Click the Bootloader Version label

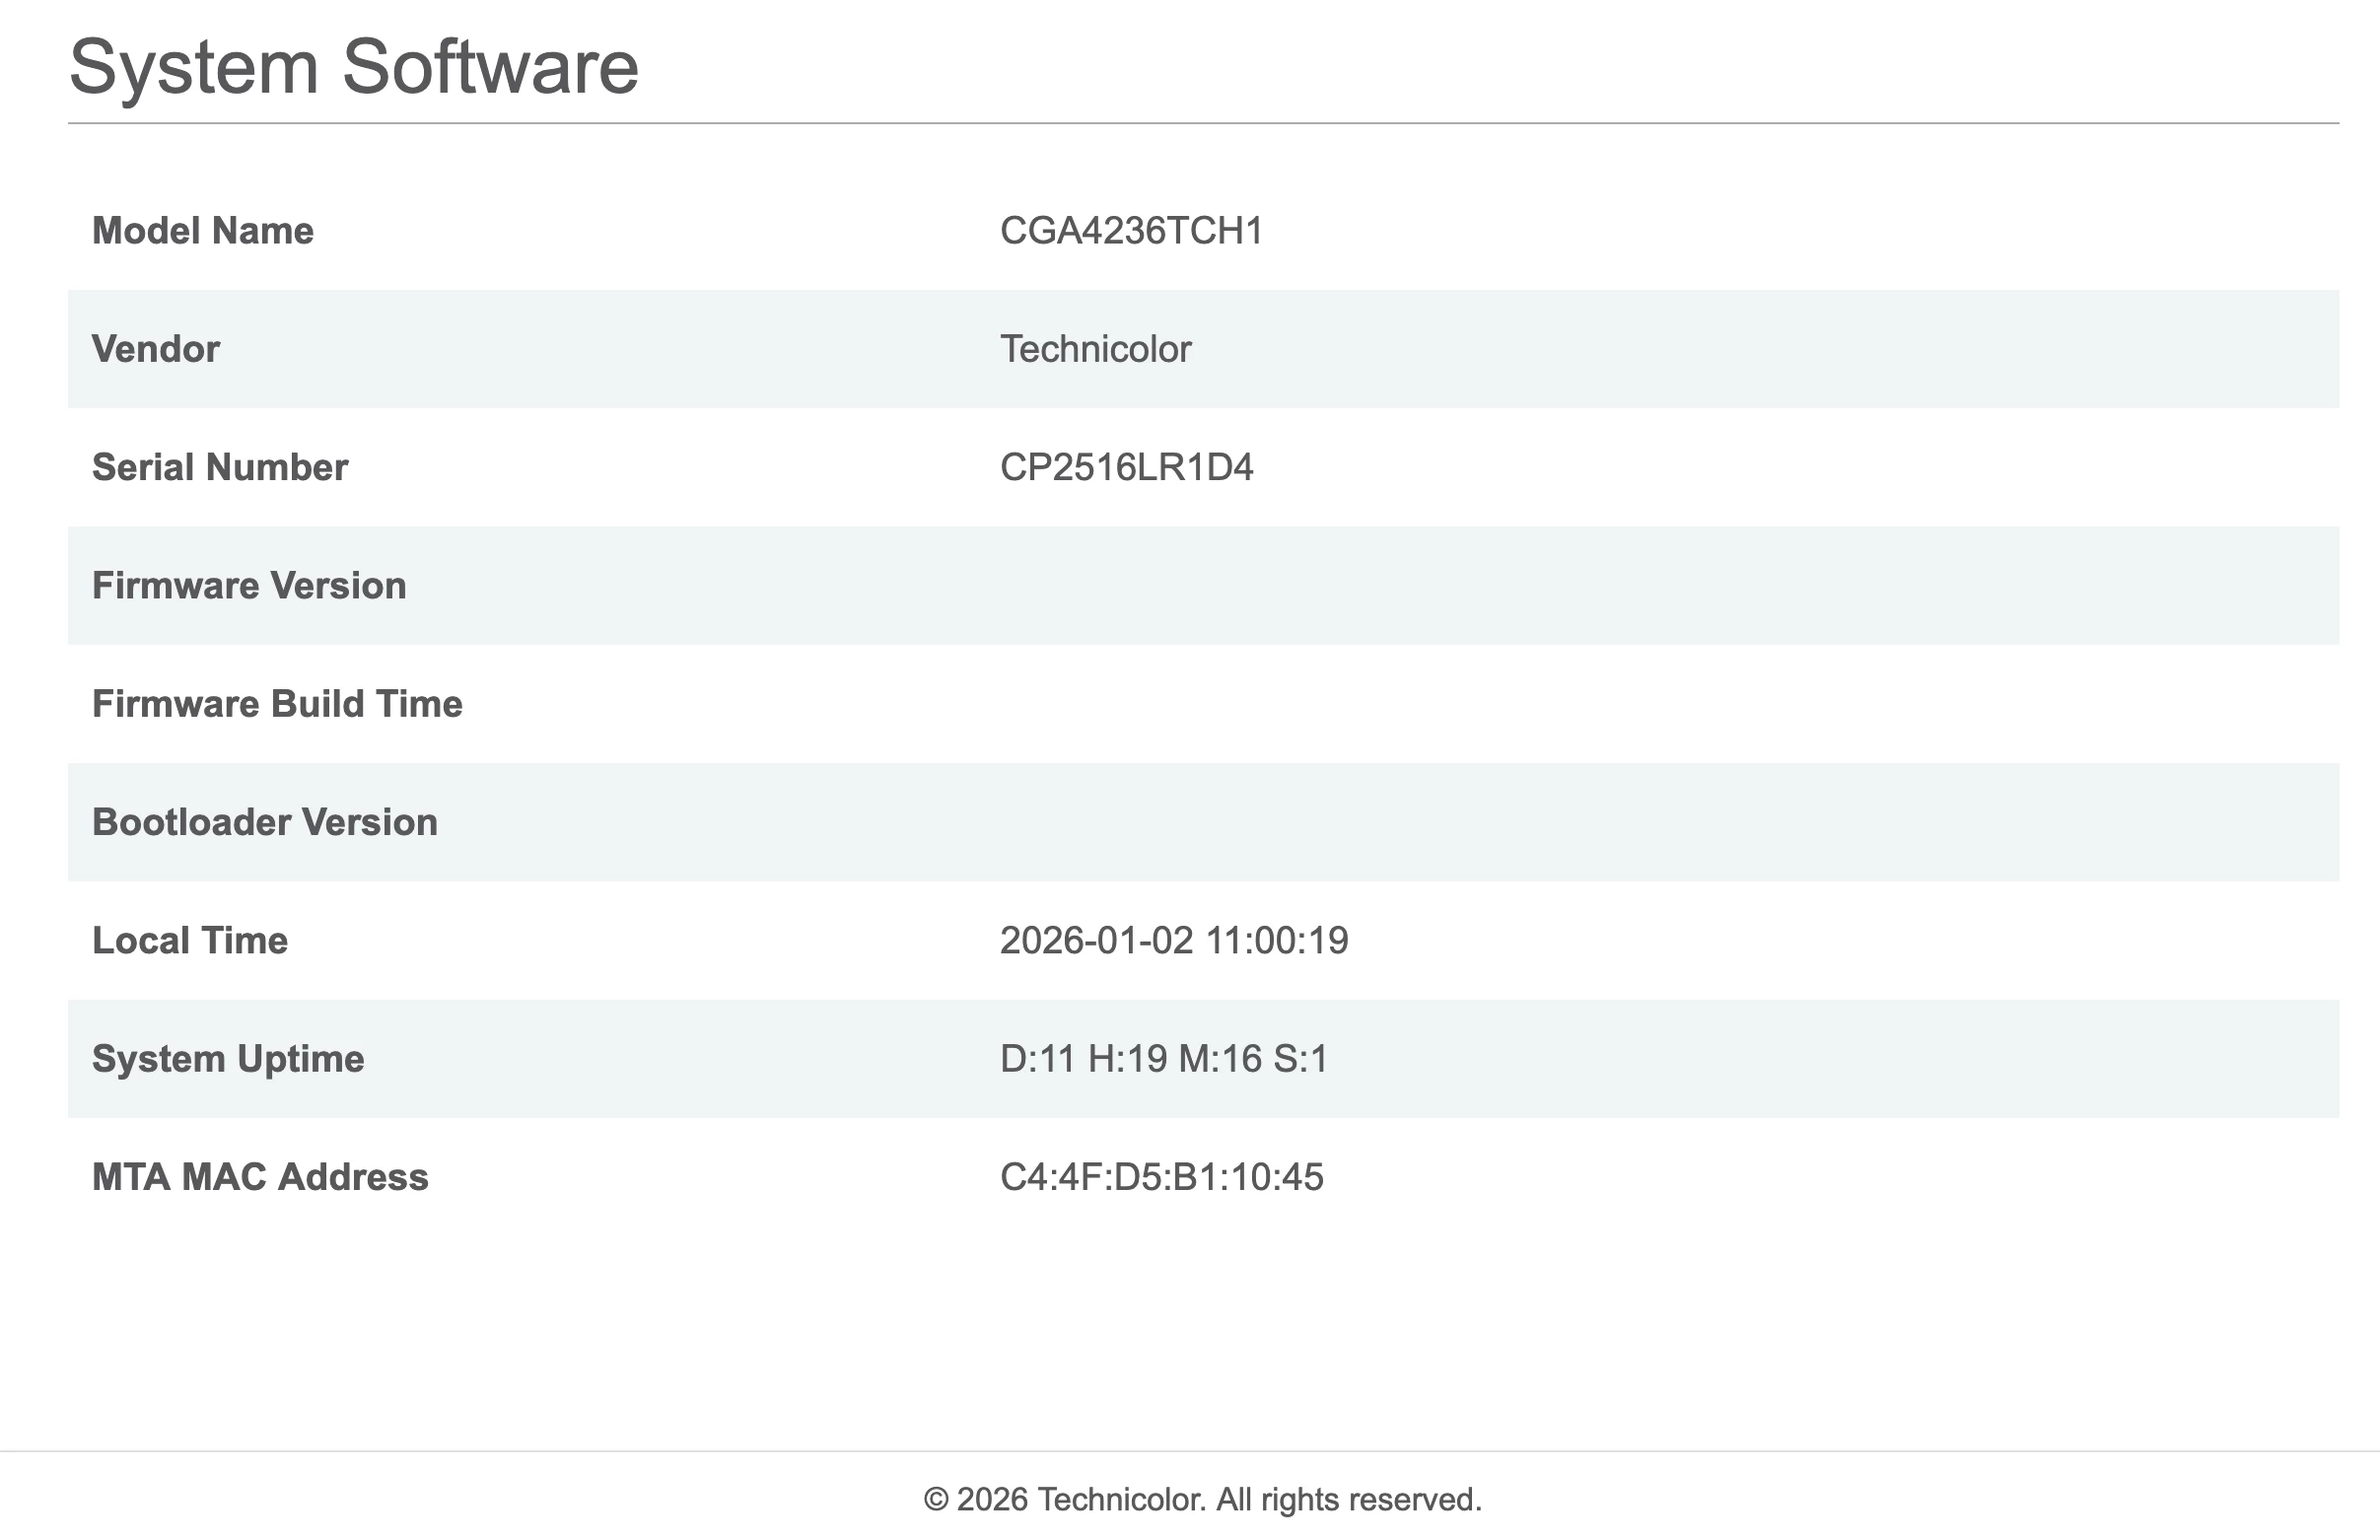tap(265, 822)
